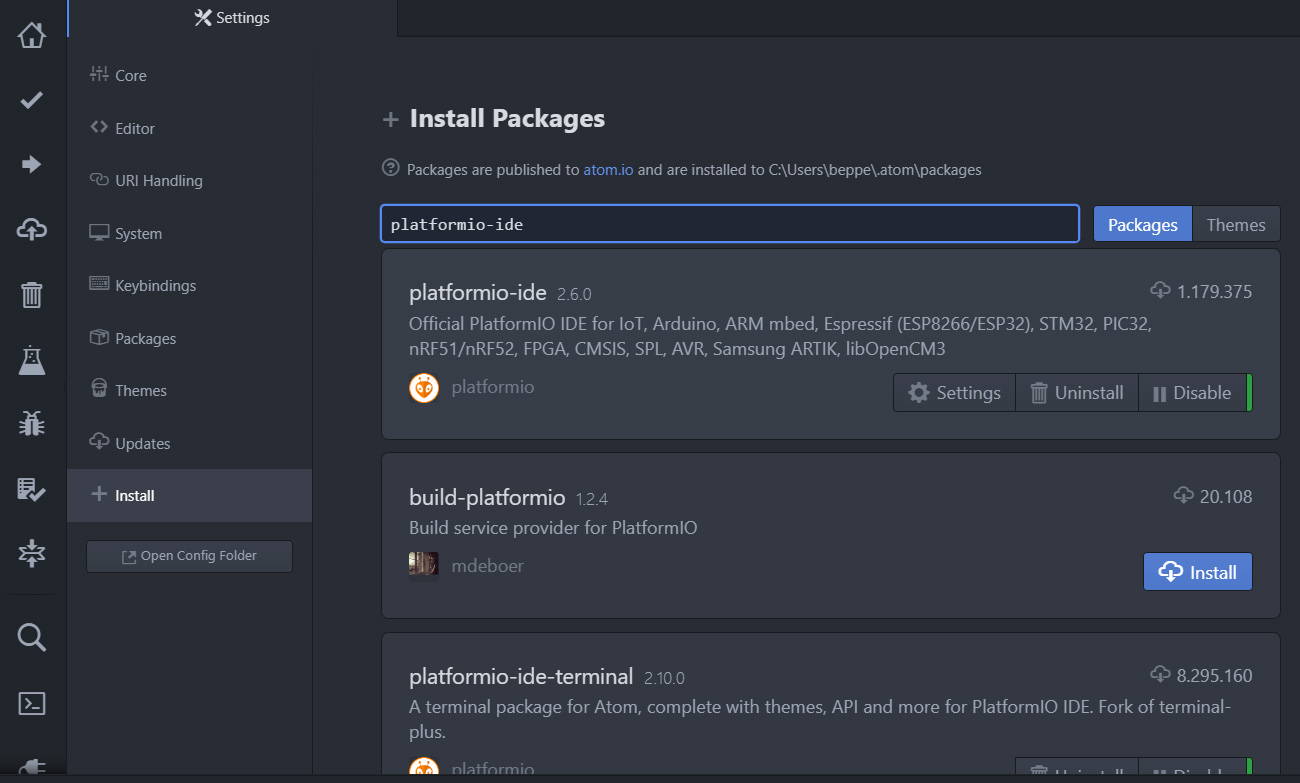This screenshot has height=783, width=1300.
Task: Select the Install section in sidebar
Action: point(189,495)
